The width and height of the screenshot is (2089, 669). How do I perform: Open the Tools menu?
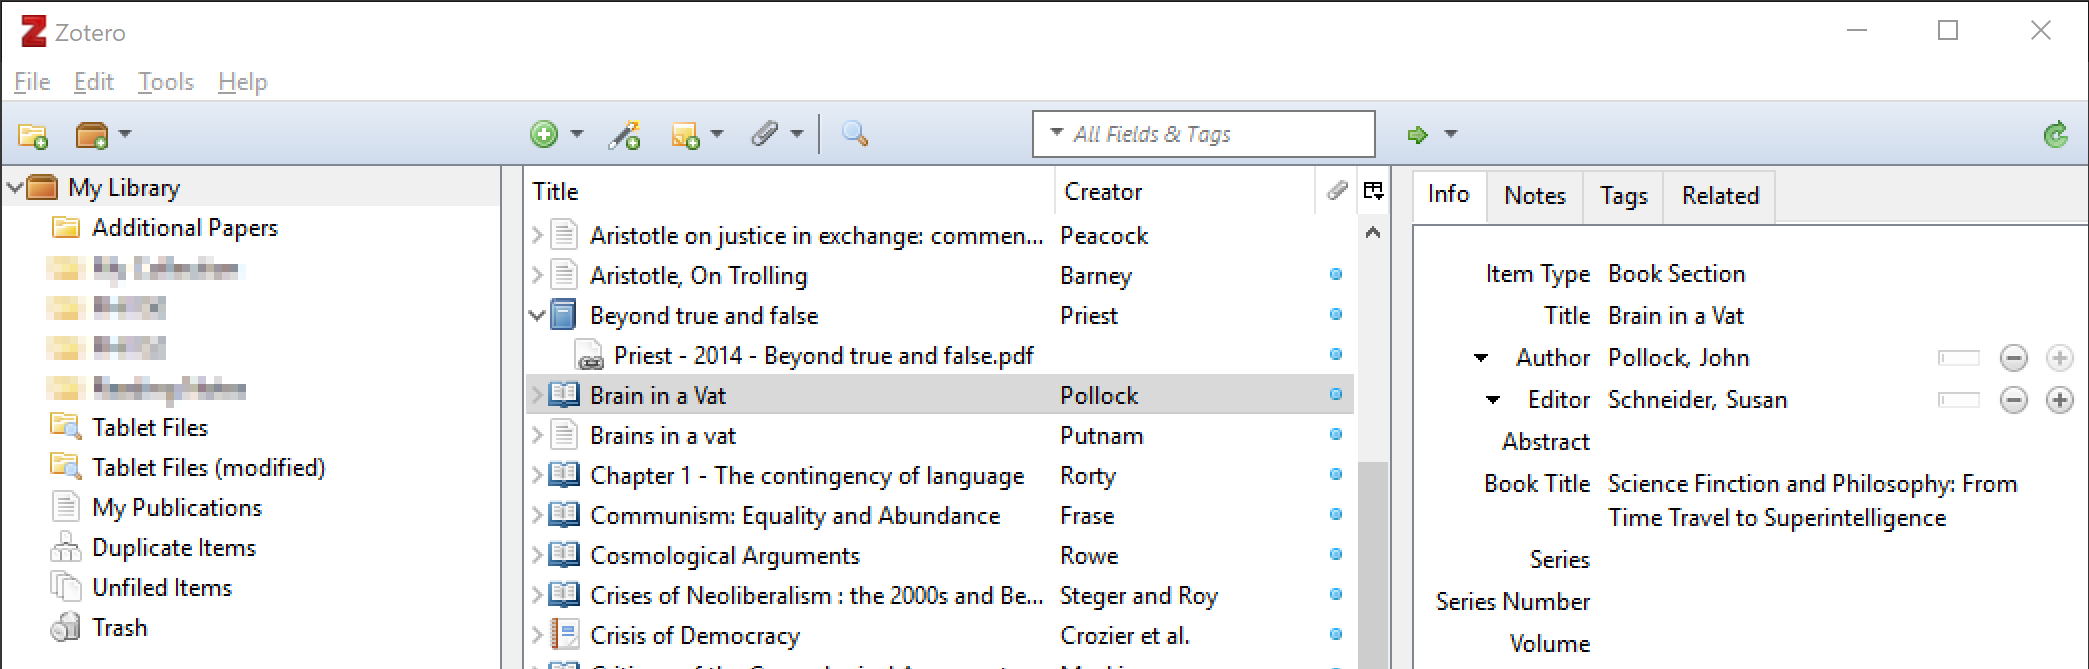pos(165,82)
